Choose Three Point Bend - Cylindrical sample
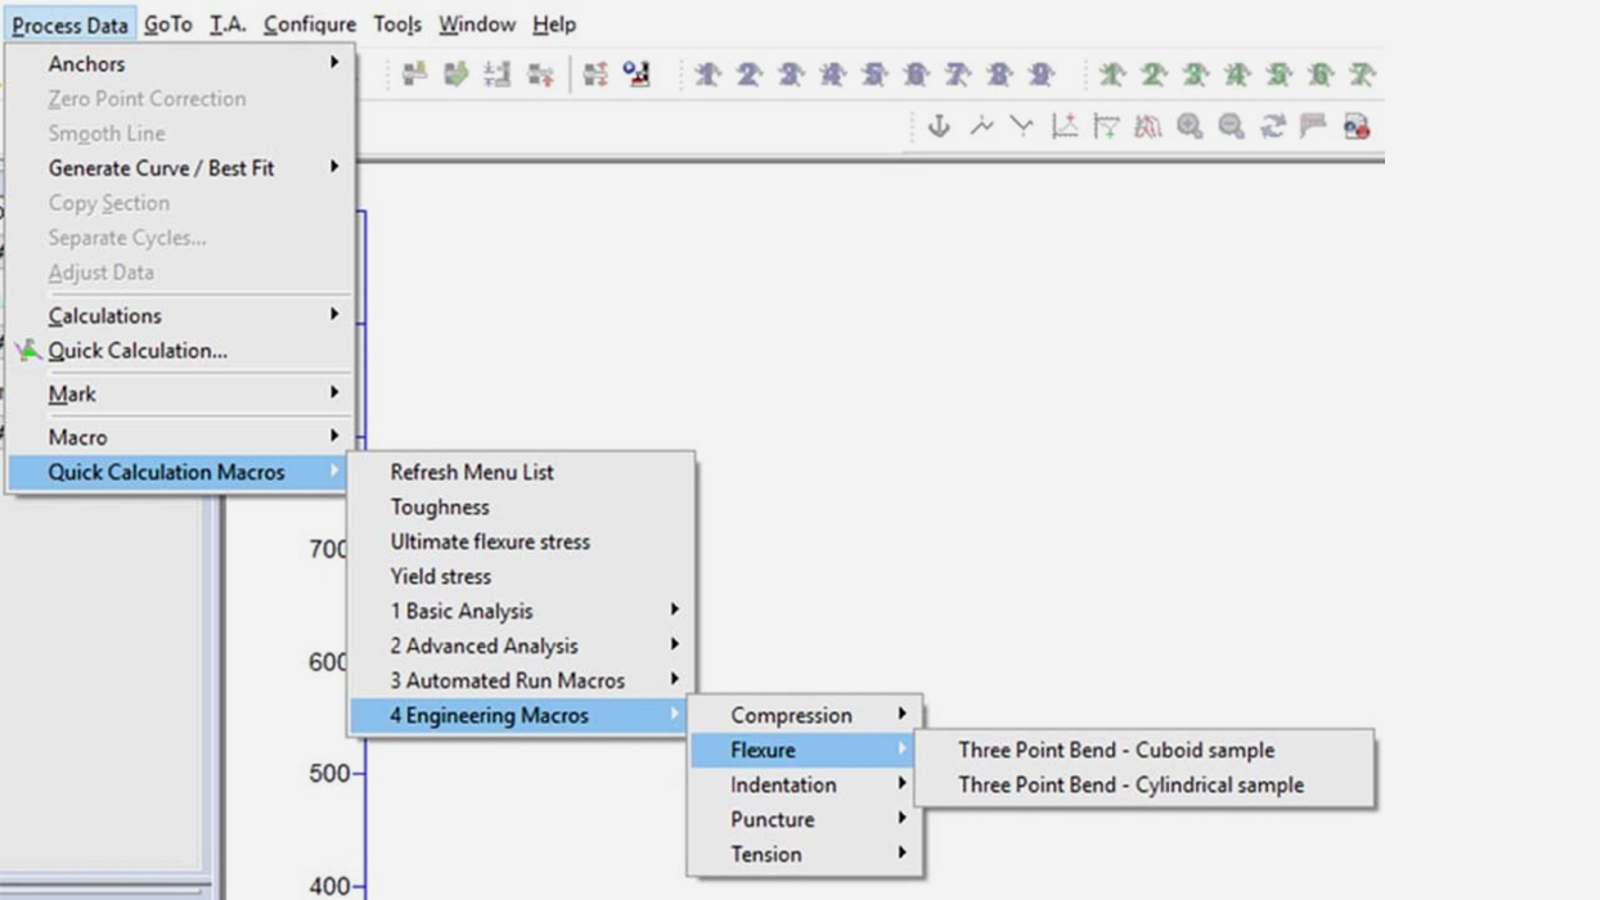Screen dimensions: 1600x900 1131,785
